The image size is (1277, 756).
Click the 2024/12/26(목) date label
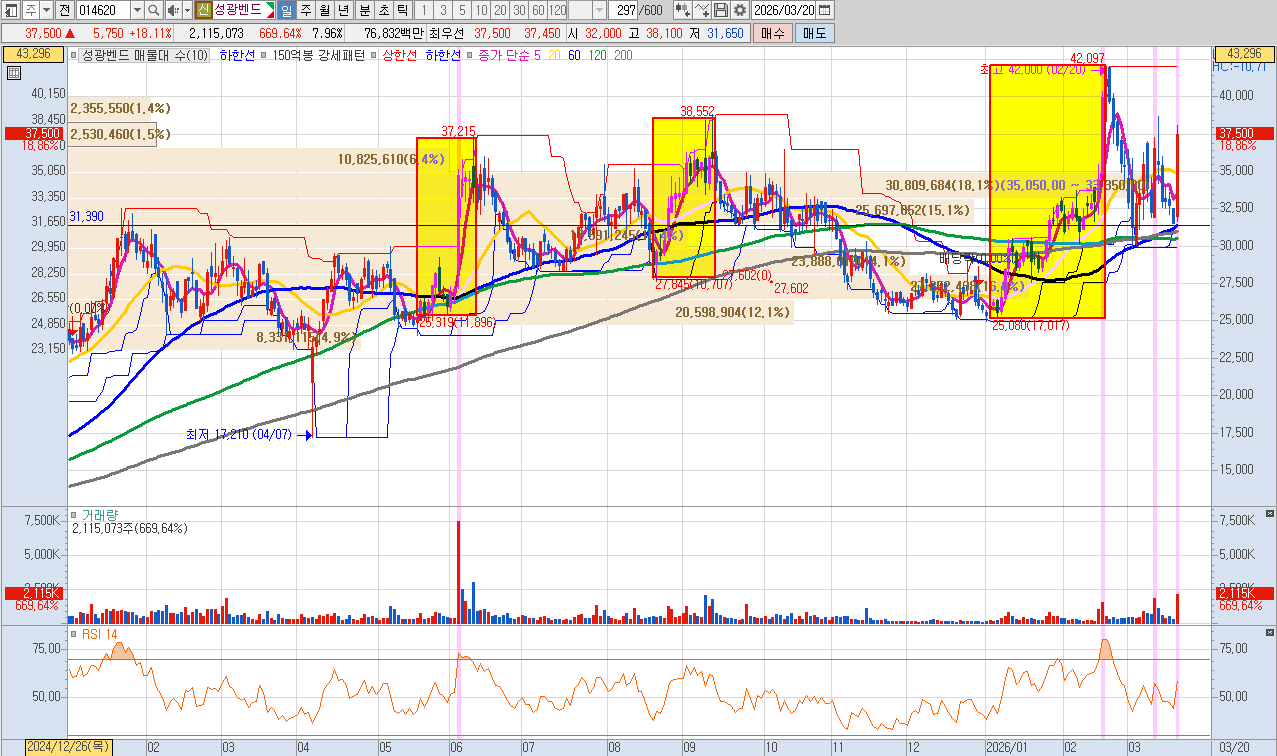pos(69,747)
